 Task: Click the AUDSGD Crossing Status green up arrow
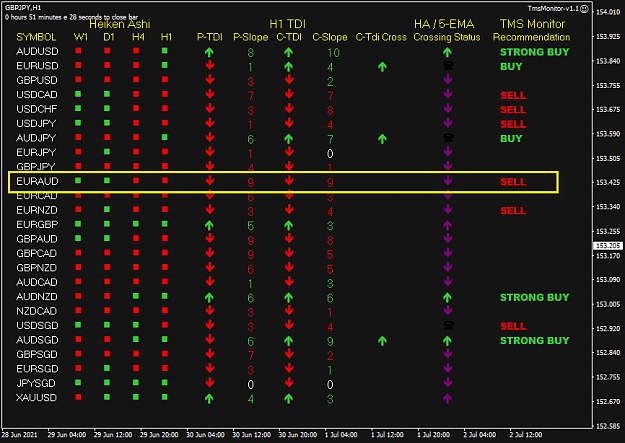(x=447, y=341)
